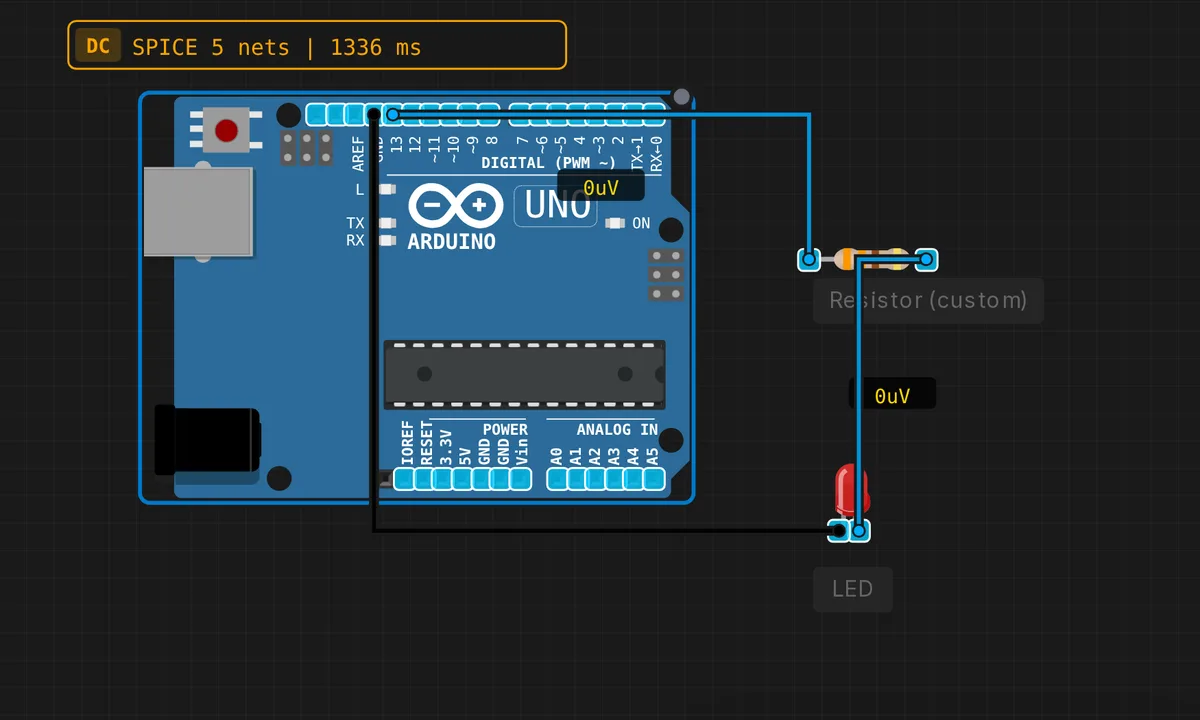The width and height of the screenshot is (1200, 720).
Task: Click digital pin 13 with blue wire
Action: pos(393,114)
